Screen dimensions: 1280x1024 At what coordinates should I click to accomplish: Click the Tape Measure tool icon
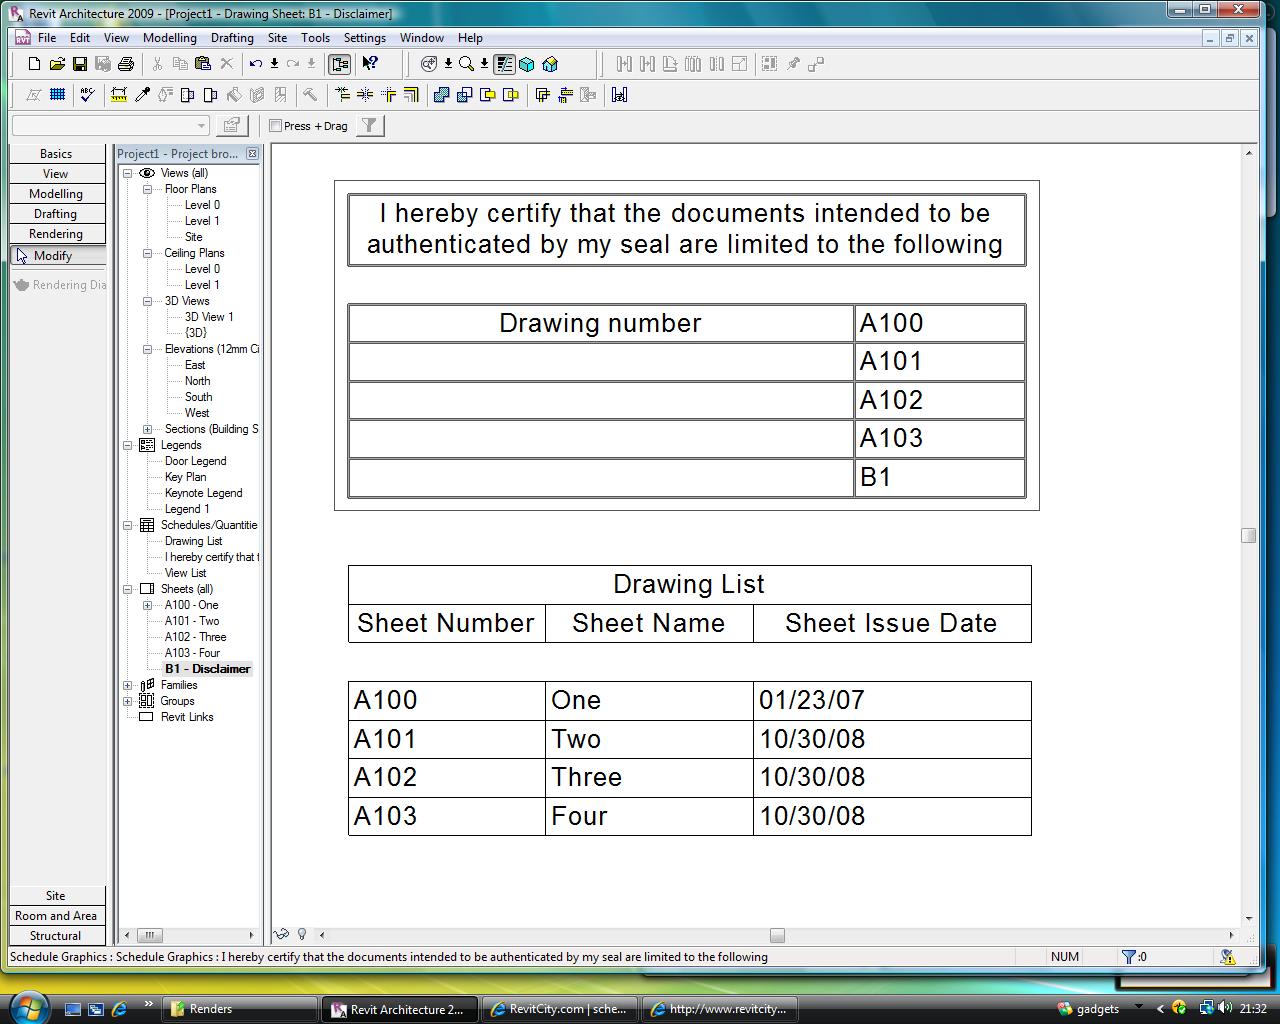coord(119,95)
